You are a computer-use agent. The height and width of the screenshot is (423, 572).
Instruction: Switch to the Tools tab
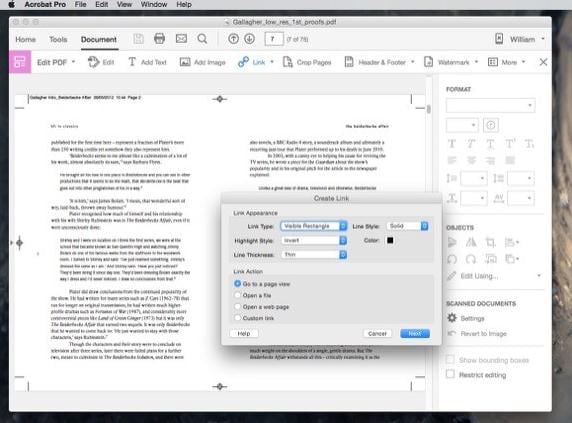coord(58,39)
